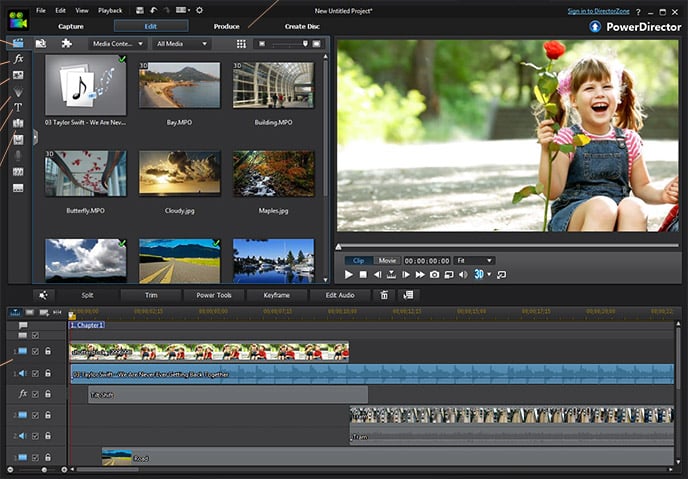The image size is (688, 479).
Task: Click the Play button in preview
Action: coord(349,275)
